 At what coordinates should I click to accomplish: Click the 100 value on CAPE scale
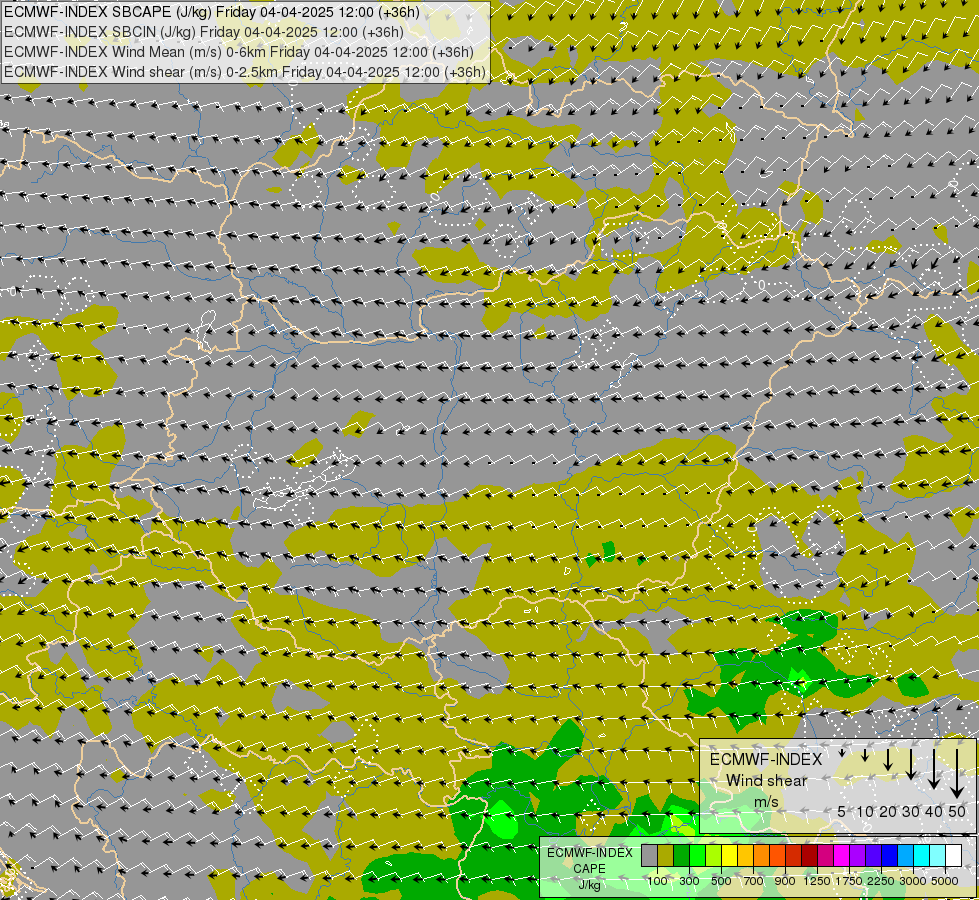coord(657,881)
